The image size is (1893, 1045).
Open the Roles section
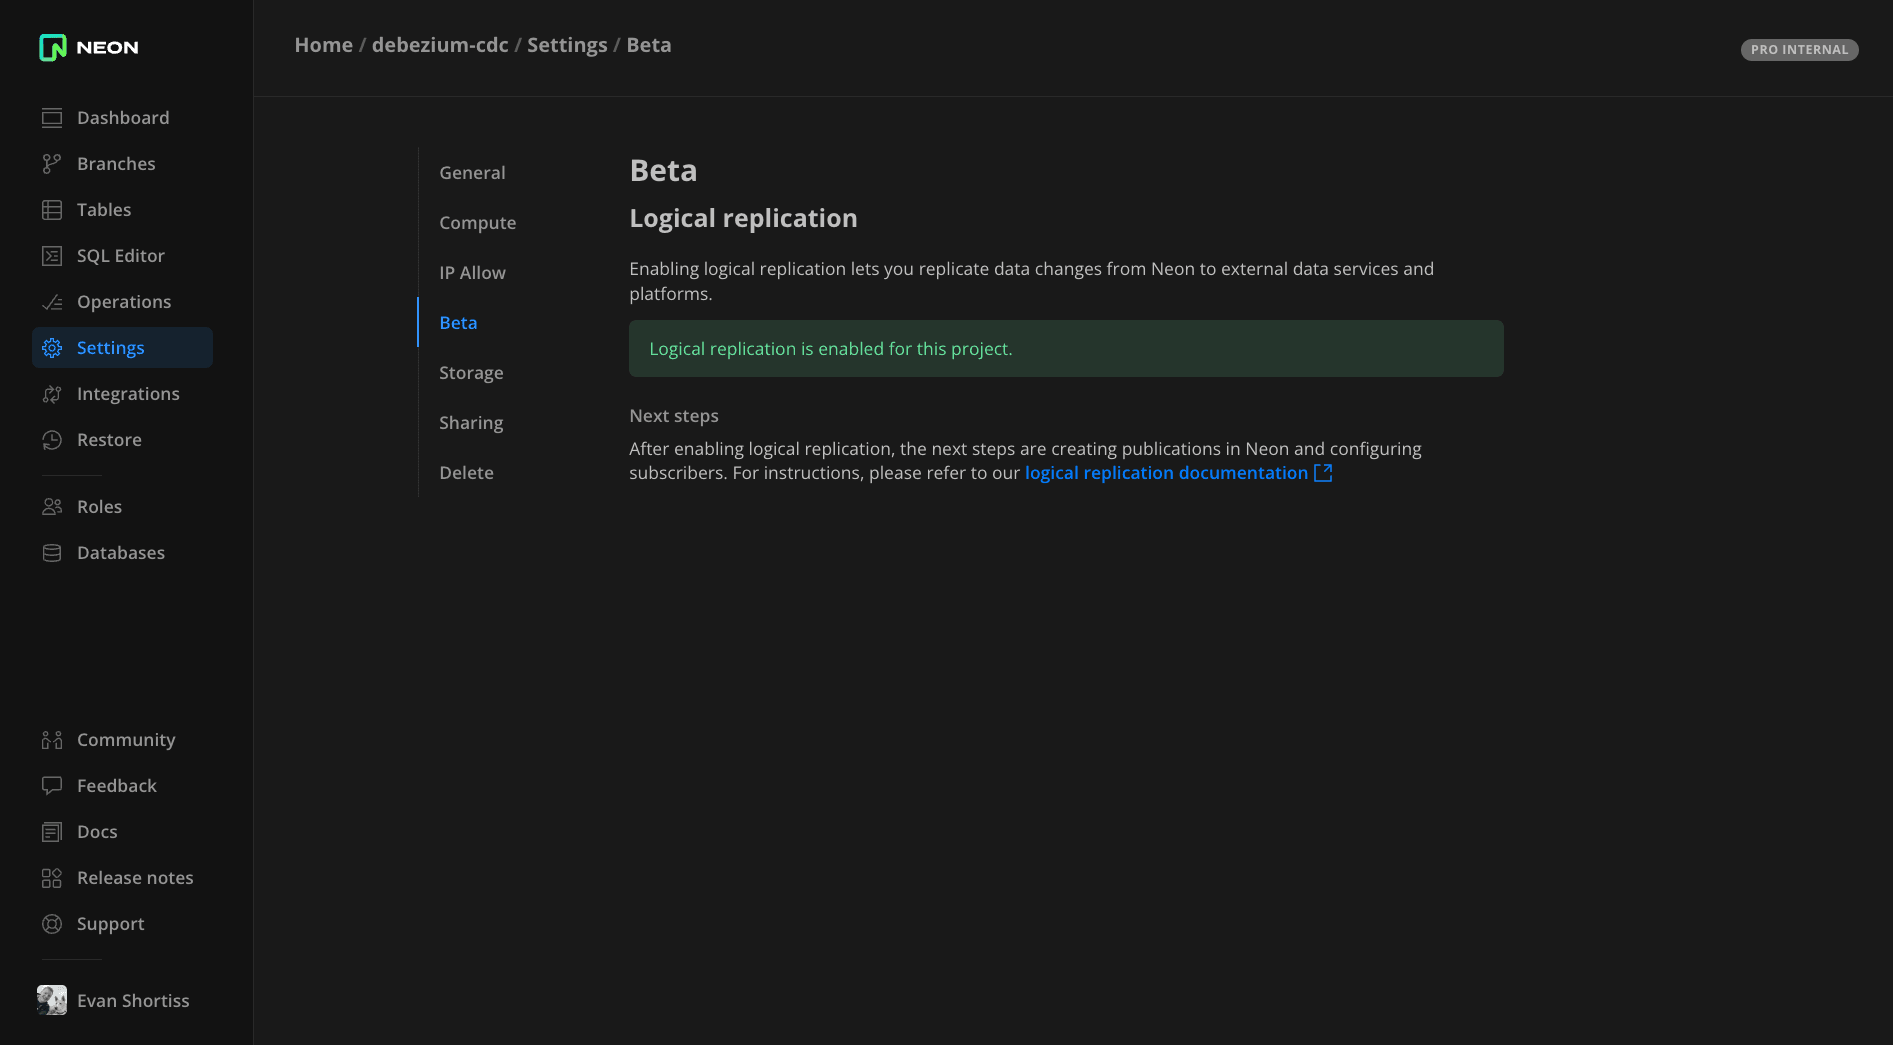coord(99,506)
